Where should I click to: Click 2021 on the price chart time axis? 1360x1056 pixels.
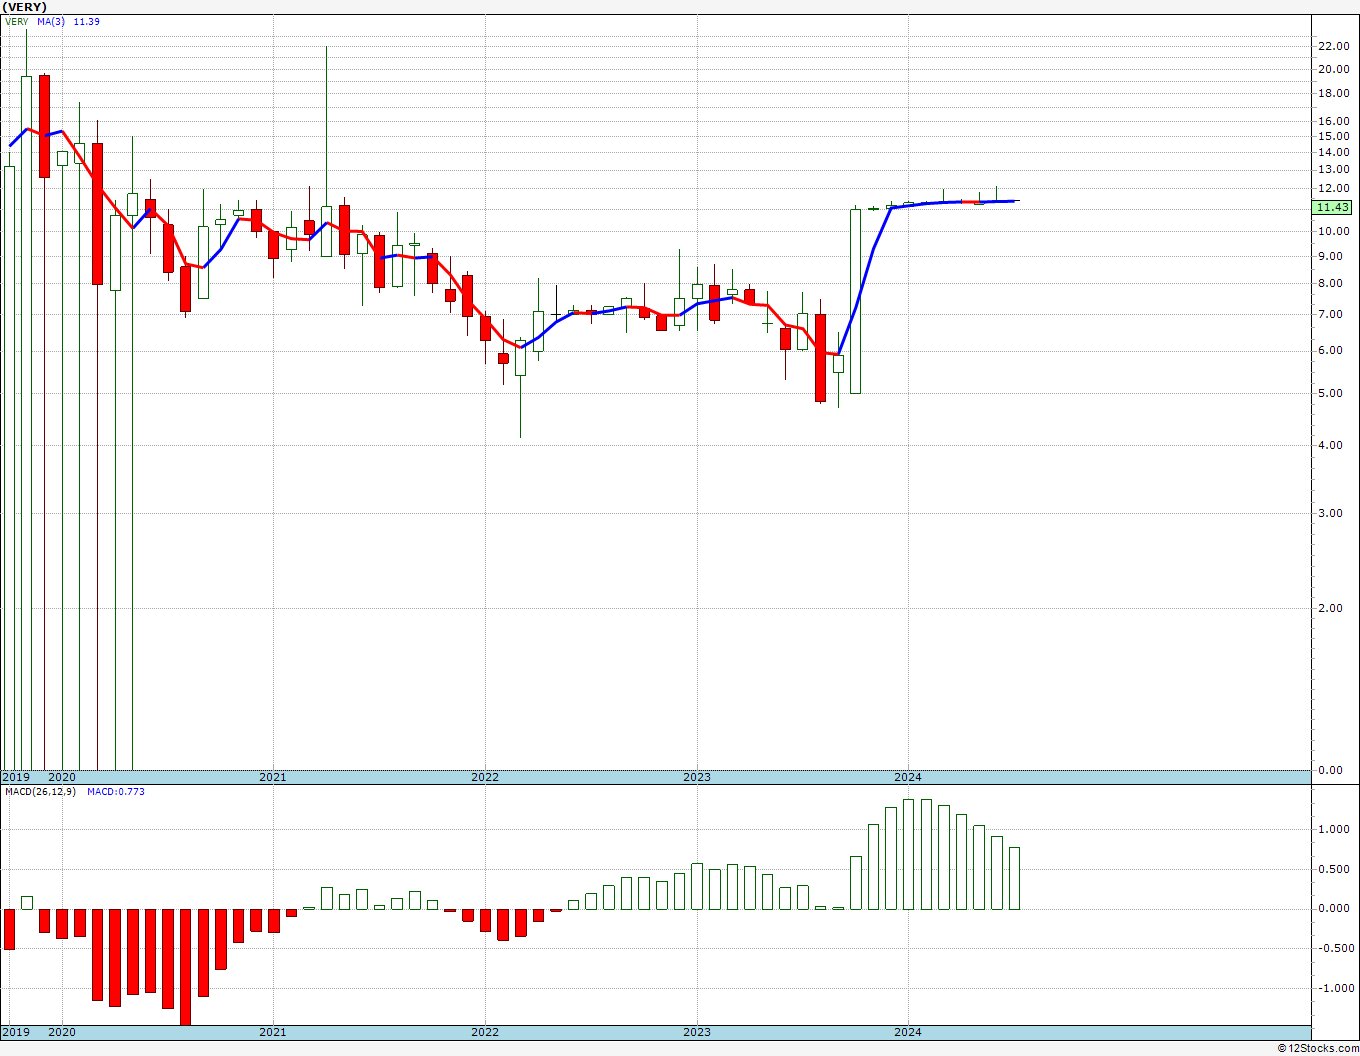(273, 777)
